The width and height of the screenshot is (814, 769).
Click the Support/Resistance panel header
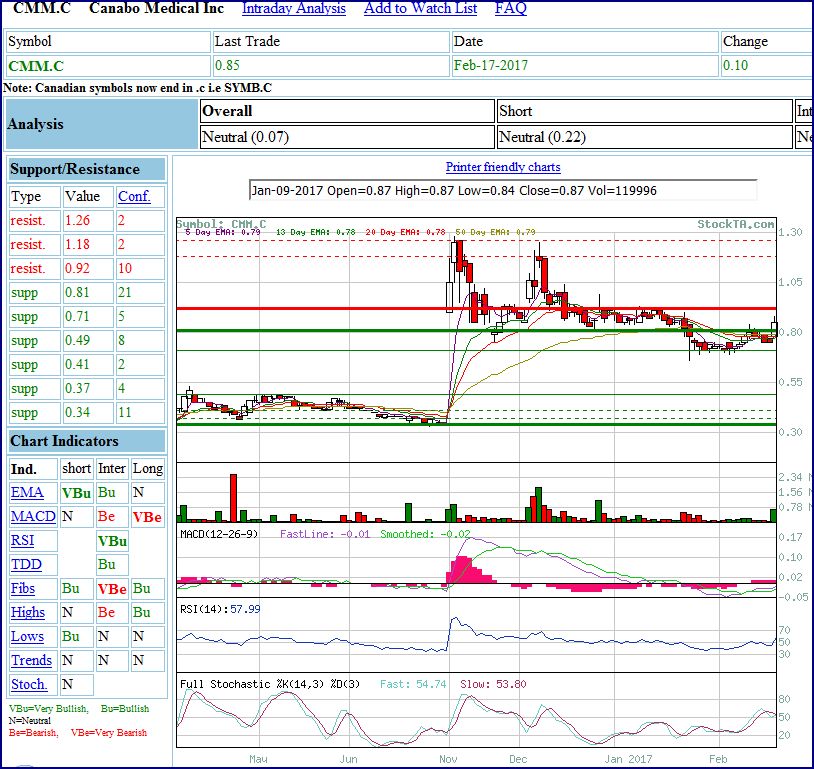pos(87,169)
